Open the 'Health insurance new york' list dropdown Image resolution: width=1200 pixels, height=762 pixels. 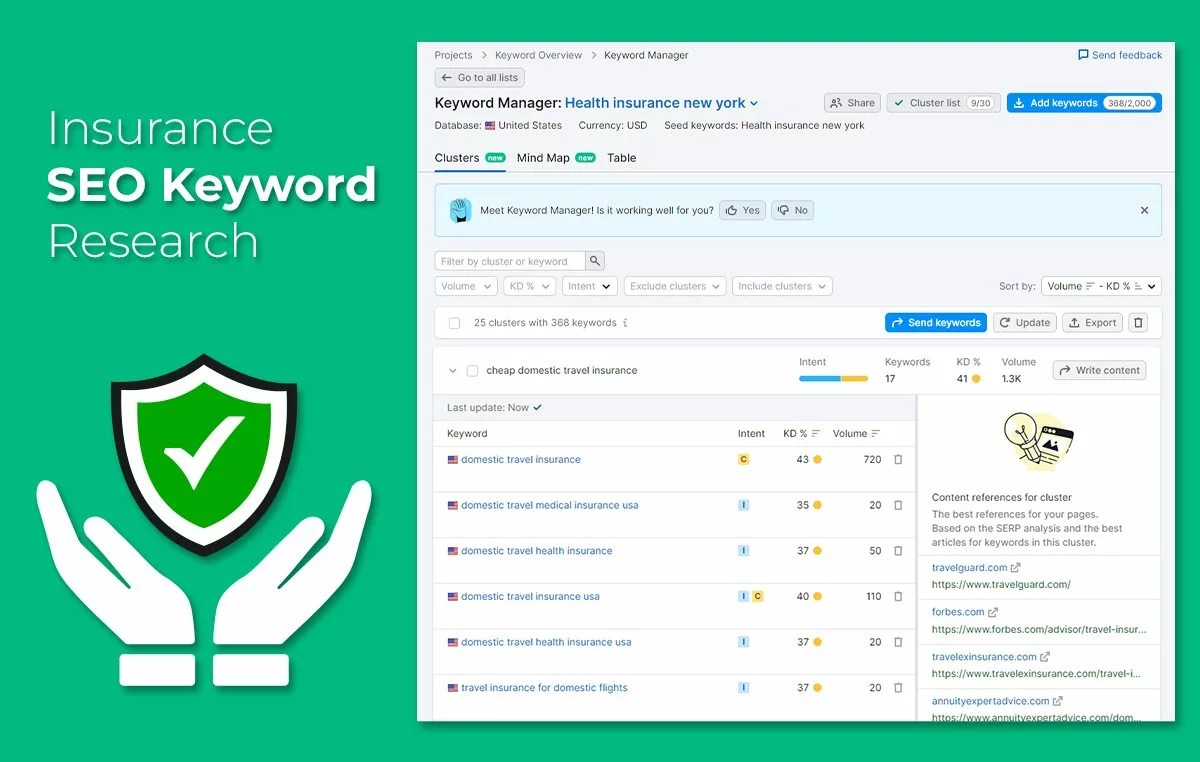tap(661, 103)
